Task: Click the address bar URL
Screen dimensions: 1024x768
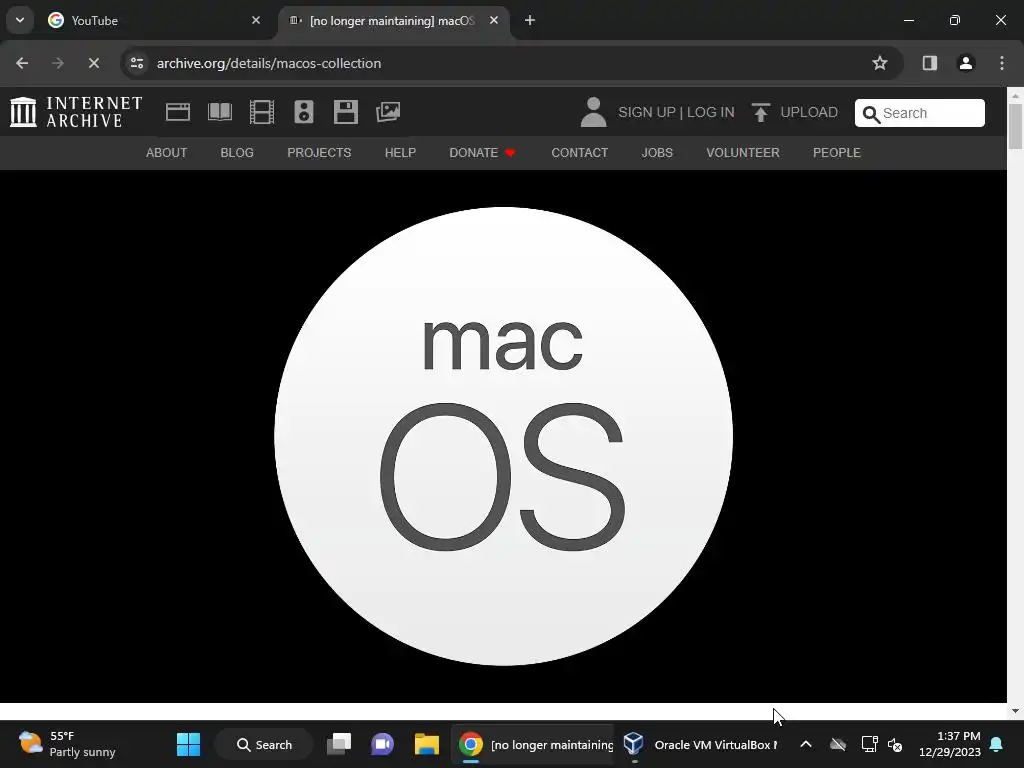Action: (268, 63)
